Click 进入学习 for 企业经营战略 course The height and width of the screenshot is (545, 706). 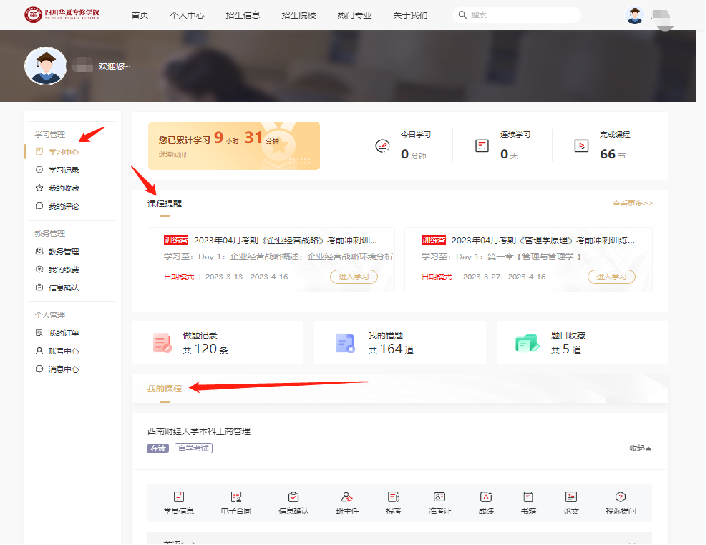tap(354, 277)
